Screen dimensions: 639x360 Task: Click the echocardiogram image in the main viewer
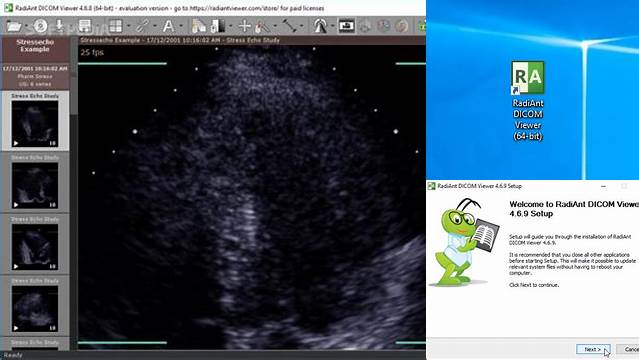(252, 197)
